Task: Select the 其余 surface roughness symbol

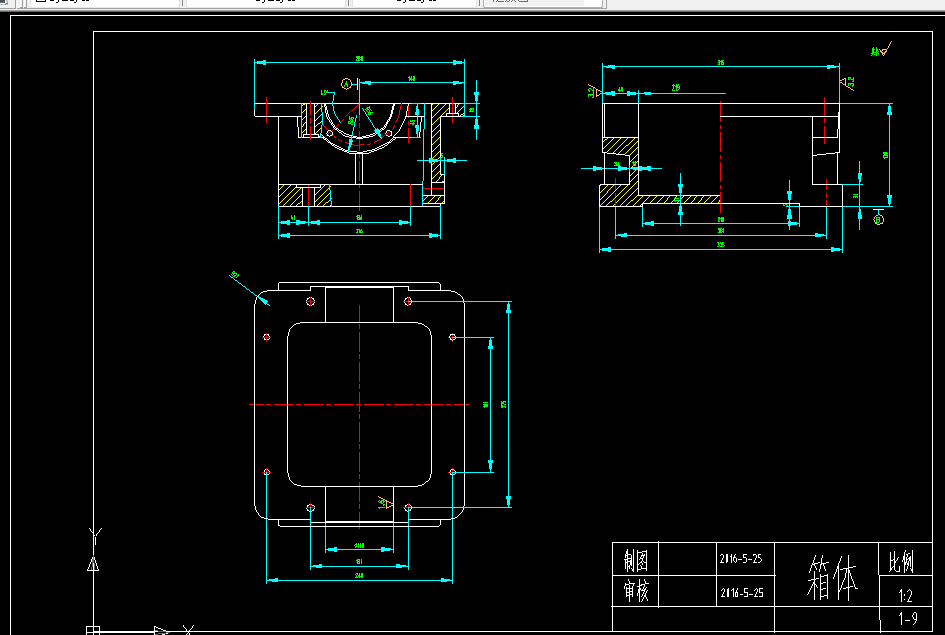Action: [881, 49]
